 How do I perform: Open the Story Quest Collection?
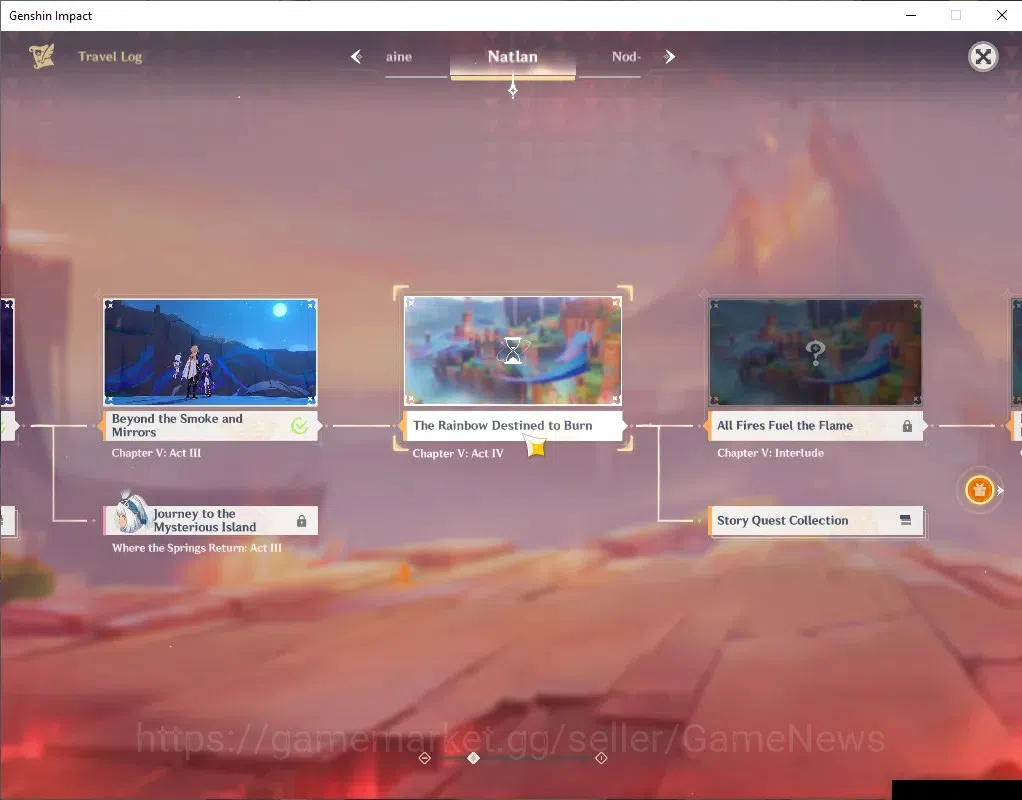[815, 520]
